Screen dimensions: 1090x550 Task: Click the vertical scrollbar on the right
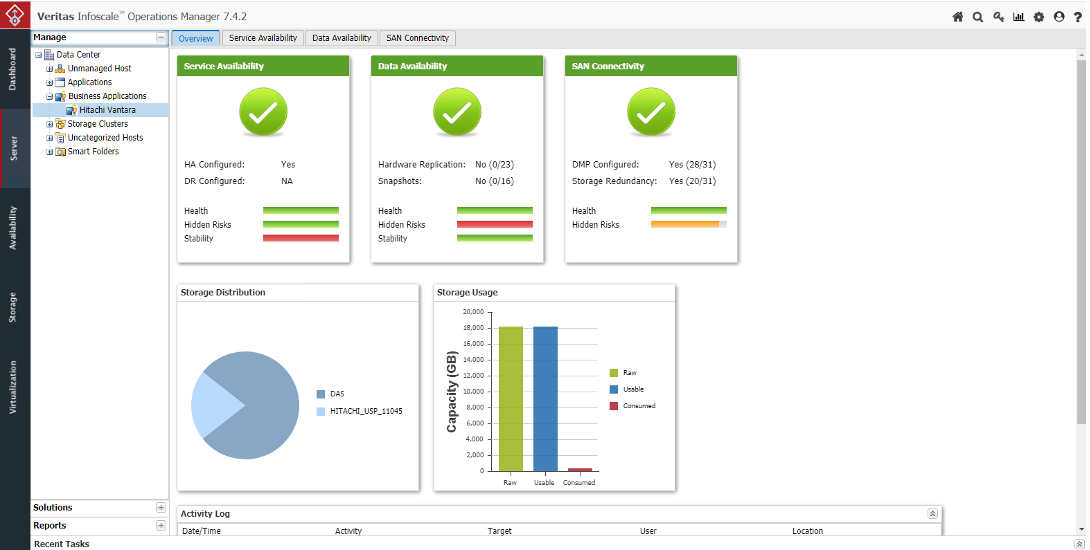pyautogui.click(x=1082, y=250)
